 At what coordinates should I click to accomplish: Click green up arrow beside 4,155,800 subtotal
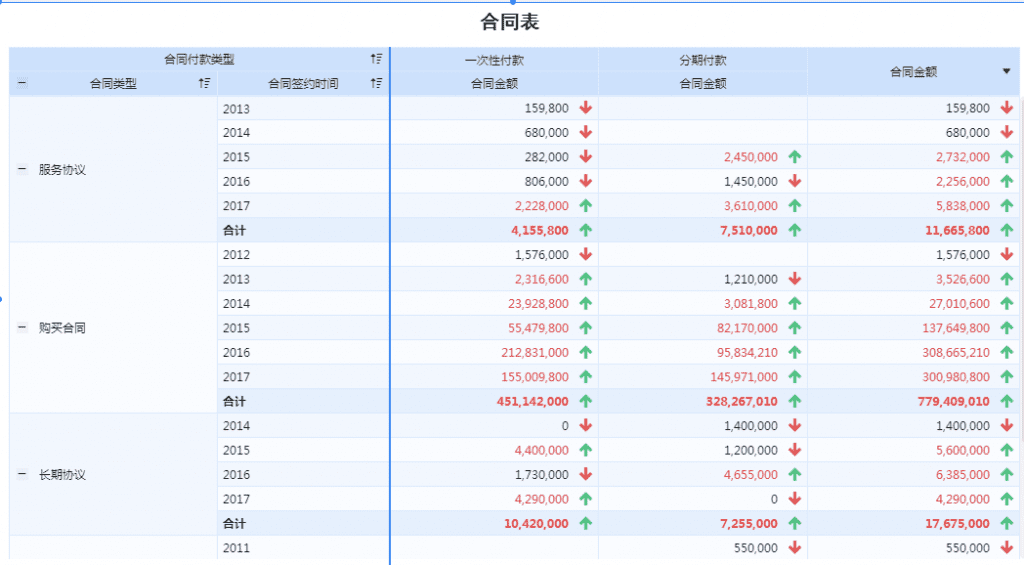586,230
